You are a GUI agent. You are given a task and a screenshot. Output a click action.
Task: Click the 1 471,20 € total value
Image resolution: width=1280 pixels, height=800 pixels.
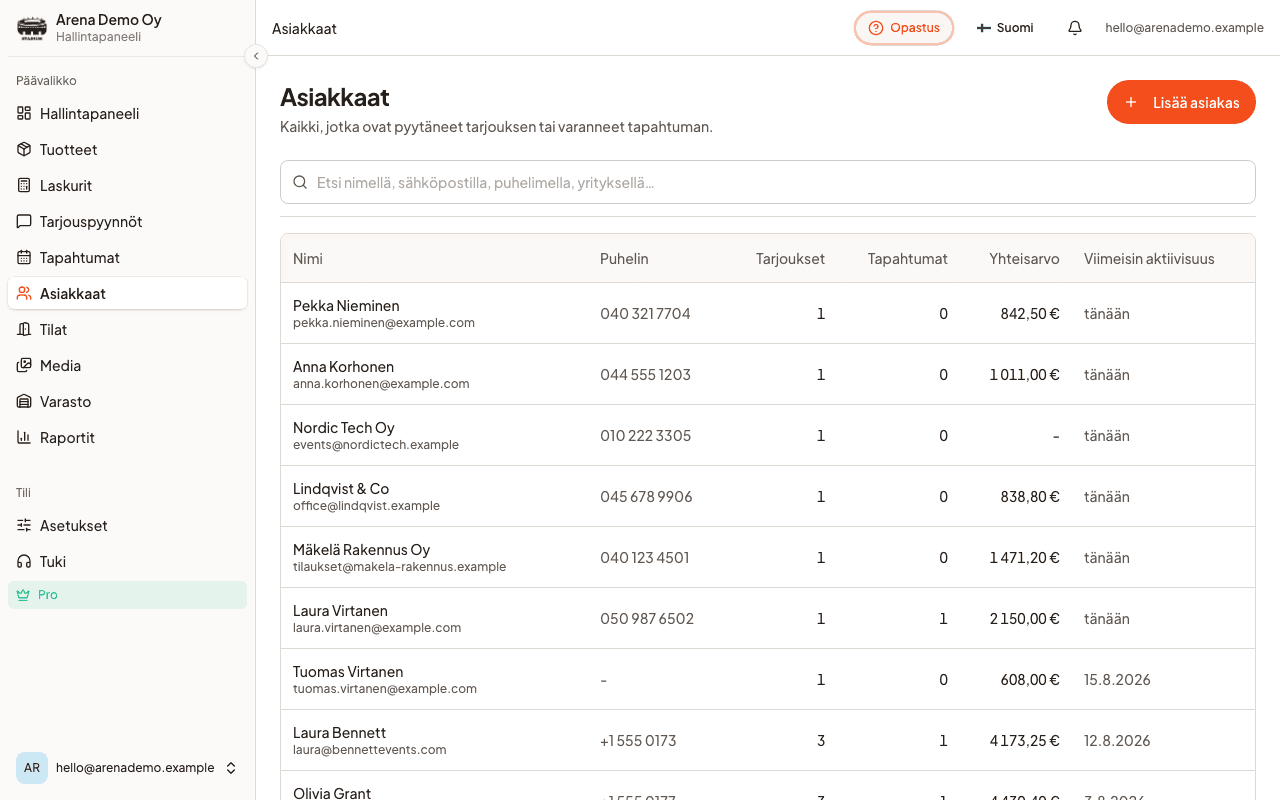[x=1025, y=558]
